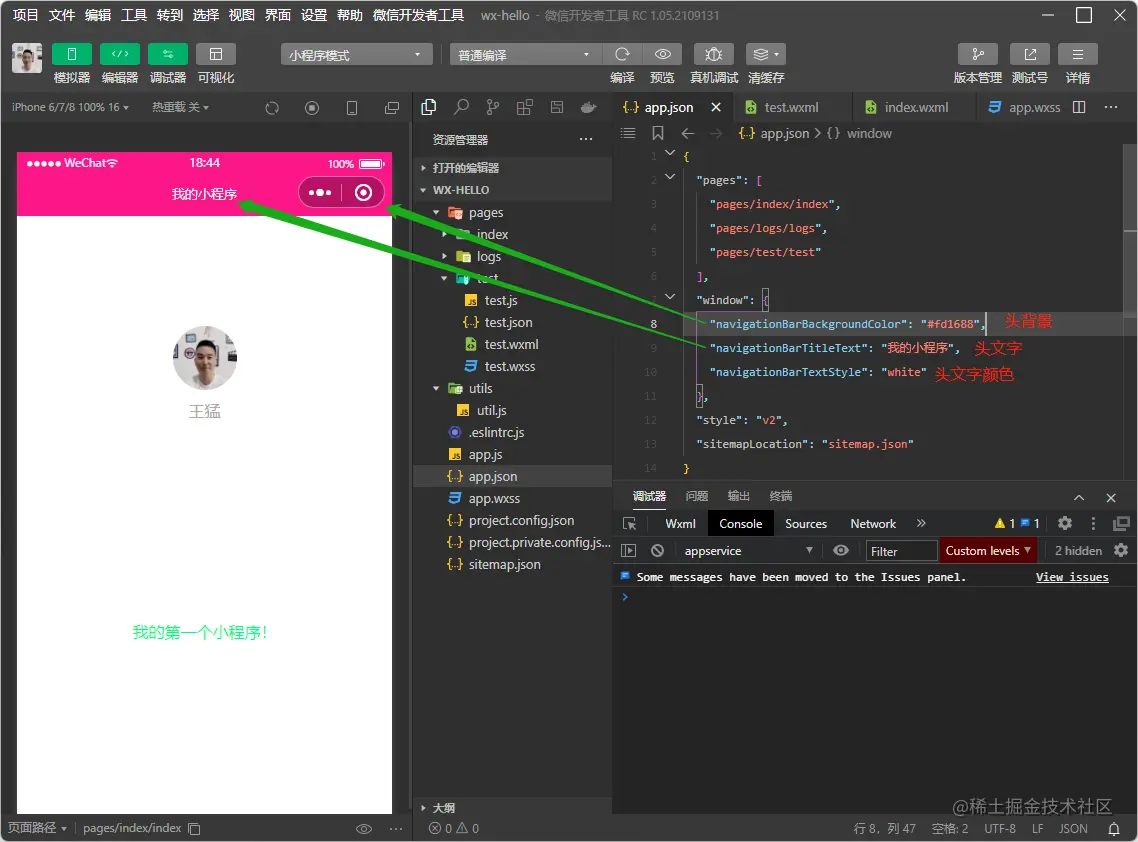Collapse the utils folder
The image size is (1138, 842).
pyautogui.click(x=512, y=388)
